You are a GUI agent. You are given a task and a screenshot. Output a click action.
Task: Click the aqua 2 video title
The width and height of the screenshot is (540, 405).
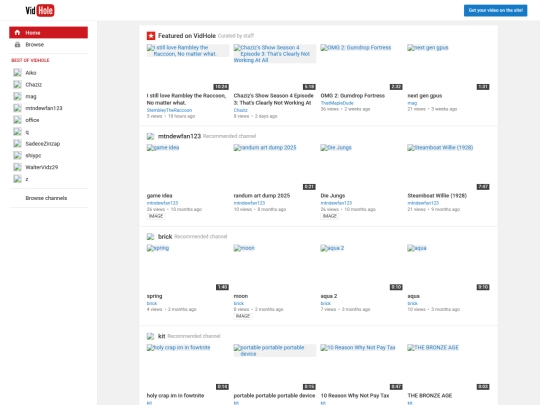pos(329,296)
